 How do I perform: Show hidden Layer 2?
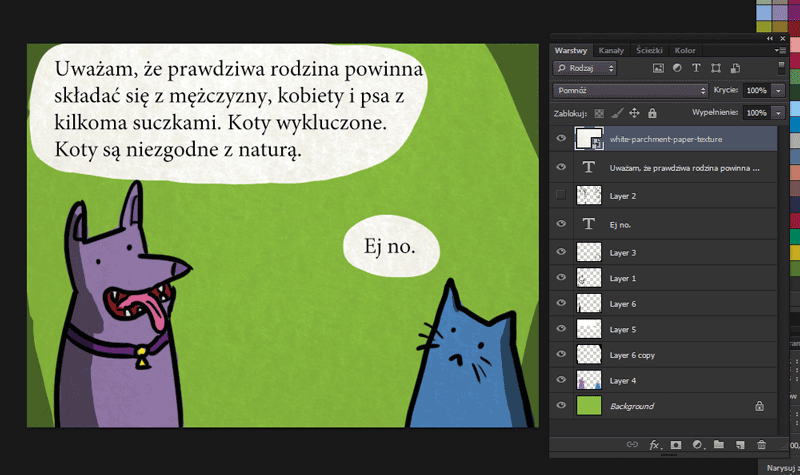click(x=561, y=194)
